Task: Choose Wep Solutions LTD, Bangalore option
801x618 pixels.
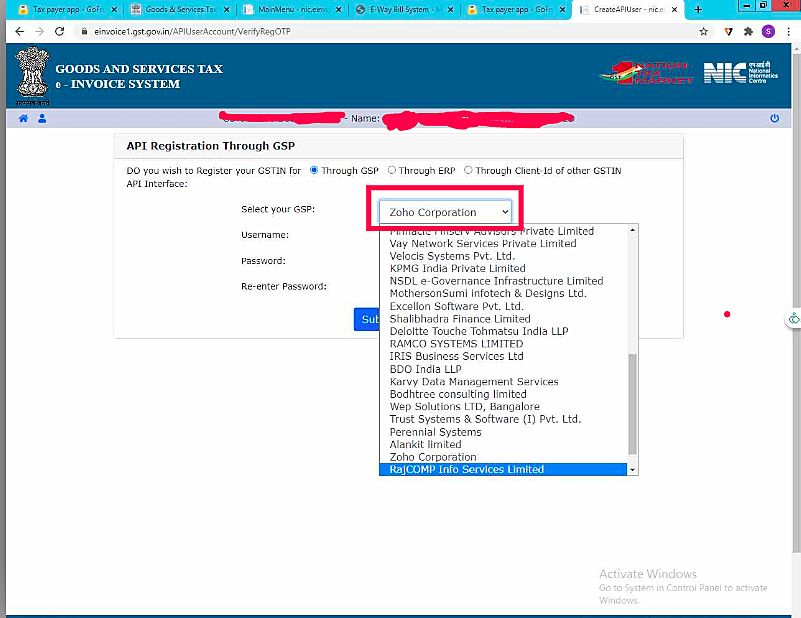Action: tap(503, 407)
